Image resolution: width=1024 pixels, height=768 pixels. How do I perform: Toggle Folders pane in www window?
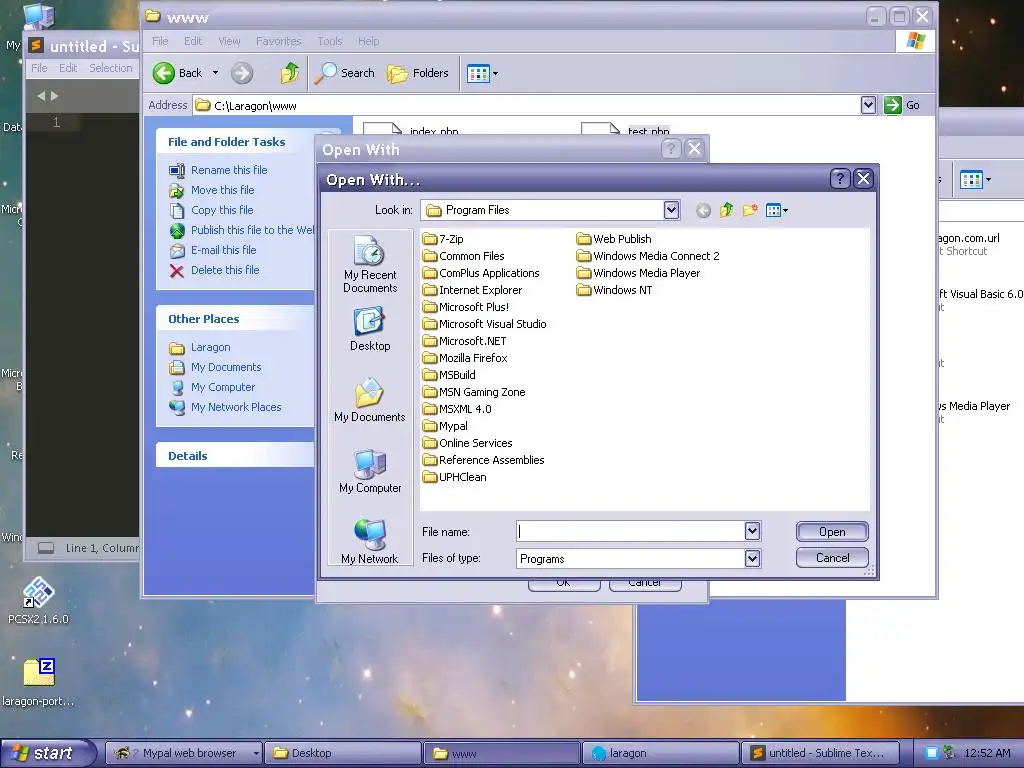point(418,73)
